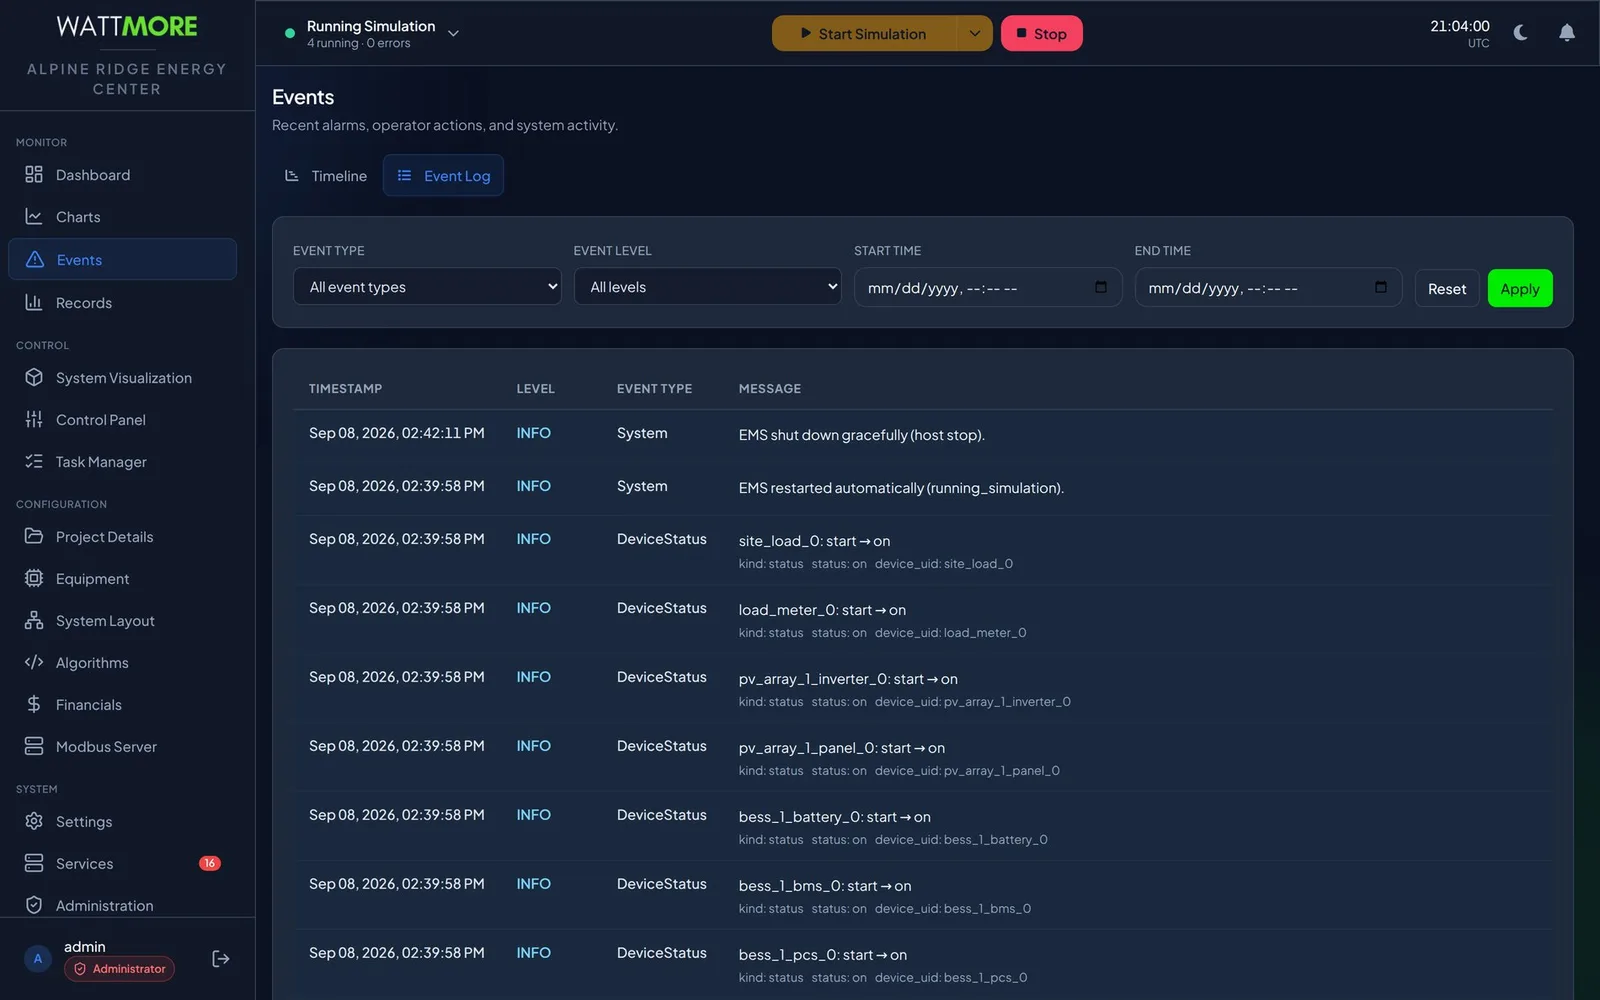
Task: Click the notifications bell icon
Action: click(x=1567, y=33)
